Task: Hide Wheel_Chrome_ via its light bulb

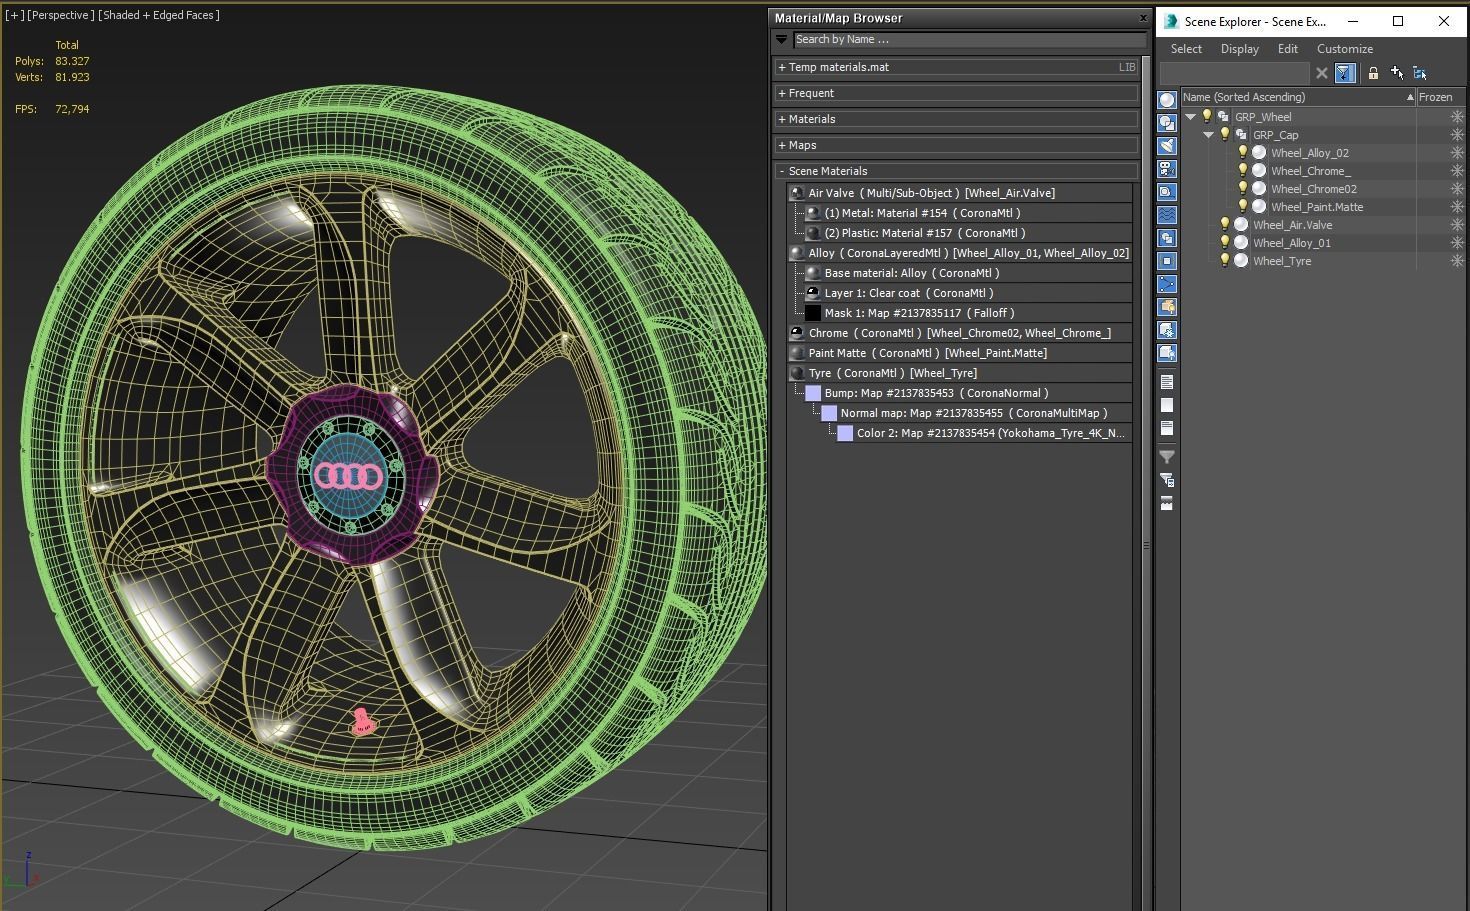Action: (x=1243, y=171)
